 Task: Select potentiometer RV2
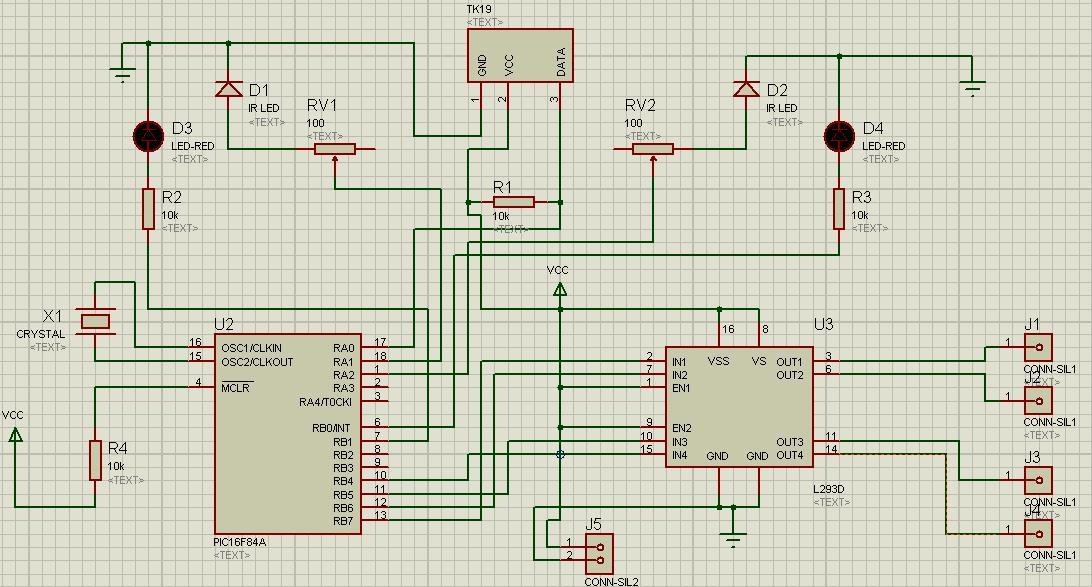coord(653,148)
